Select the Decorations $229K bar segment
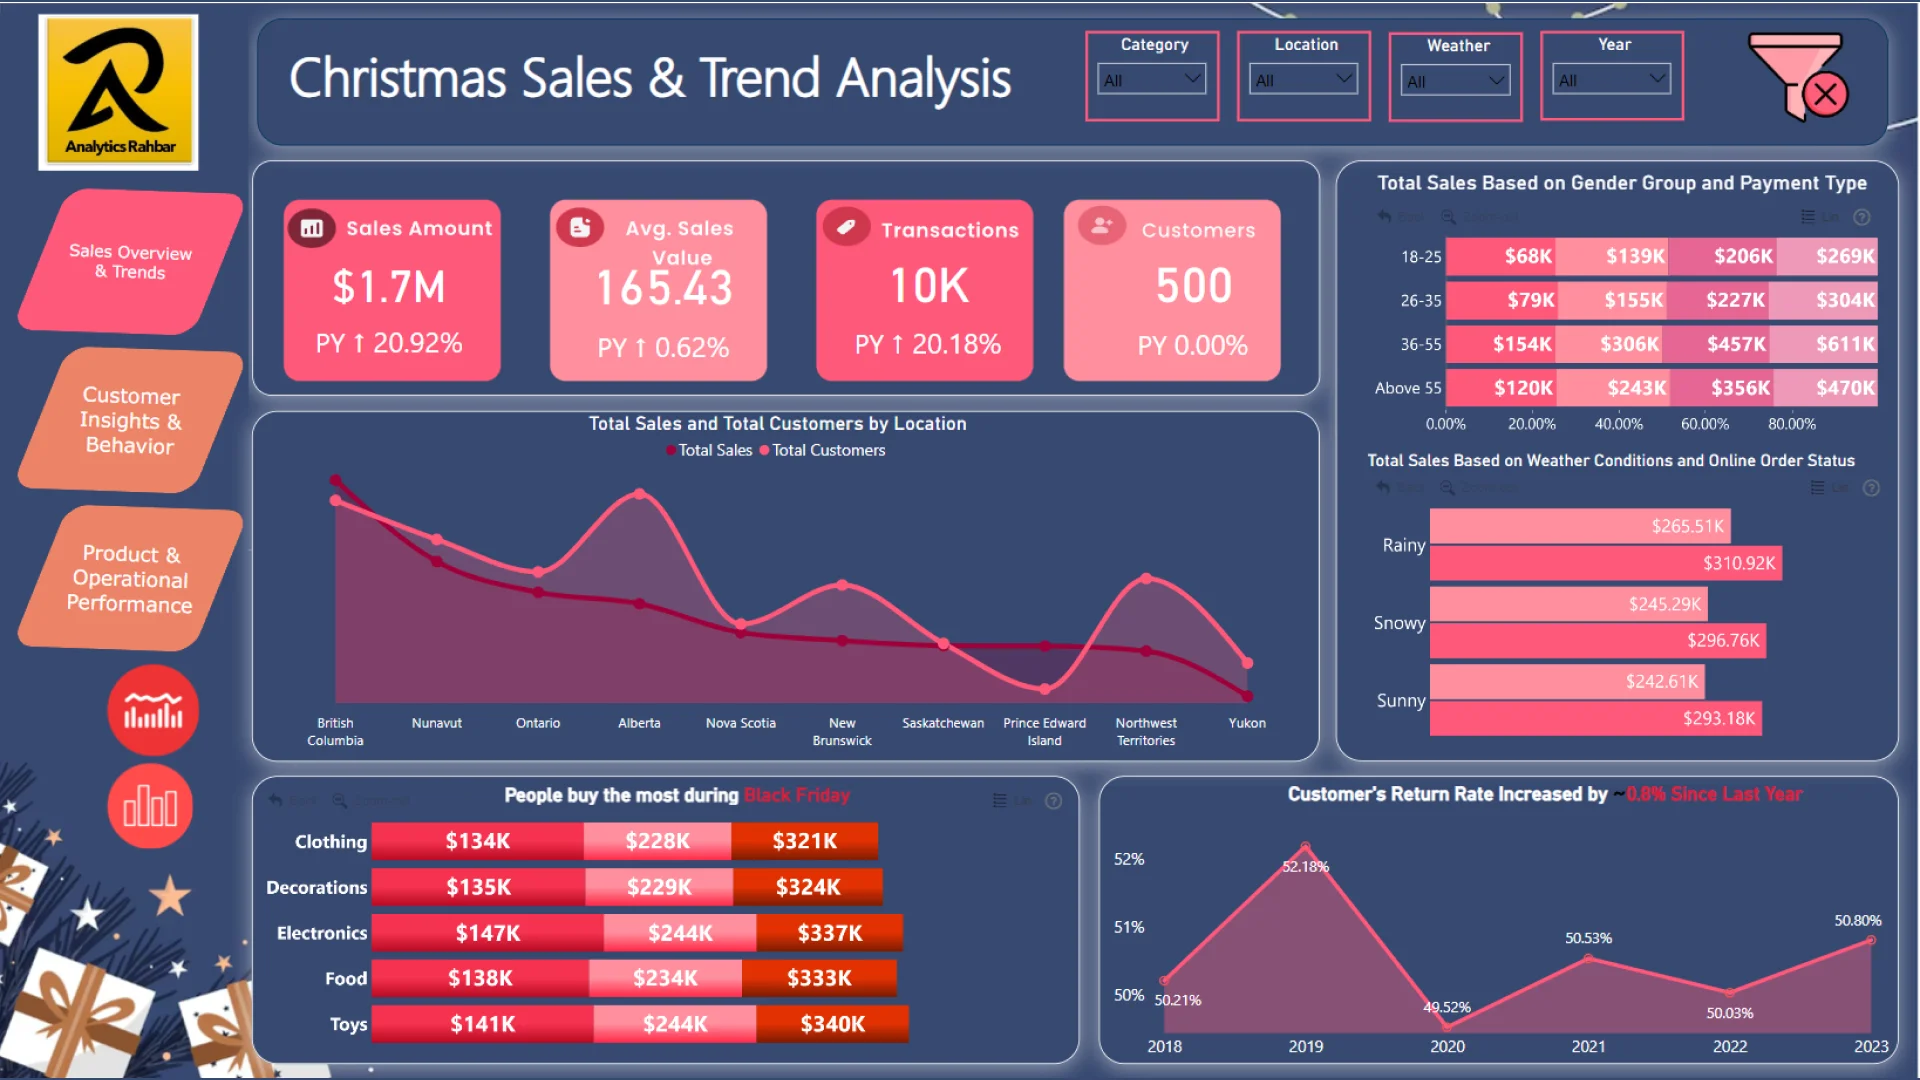 pyautogui.click(x=659, y=887)
